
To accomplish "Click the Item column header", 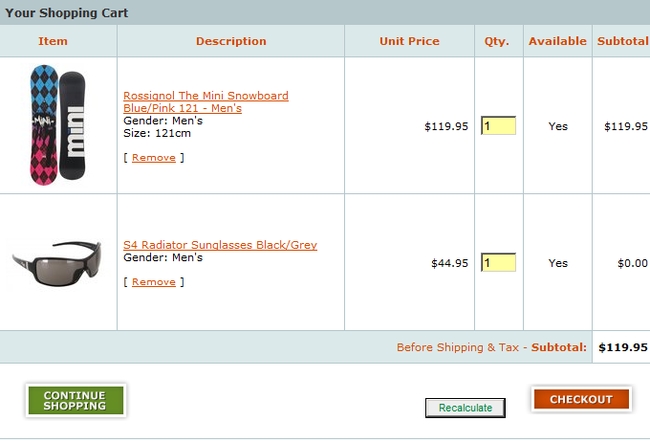I will (53, 41).
